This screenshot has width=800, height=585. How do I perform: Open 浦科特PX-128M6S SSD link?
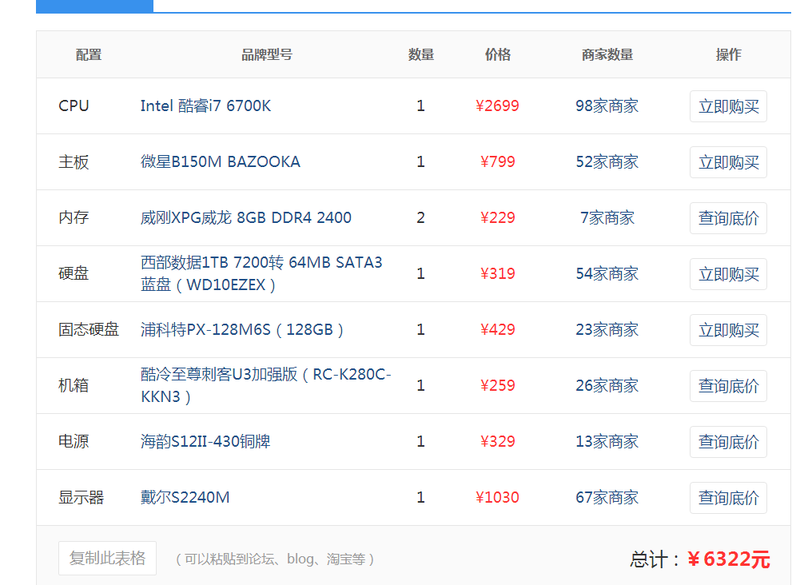click(242, 329)
